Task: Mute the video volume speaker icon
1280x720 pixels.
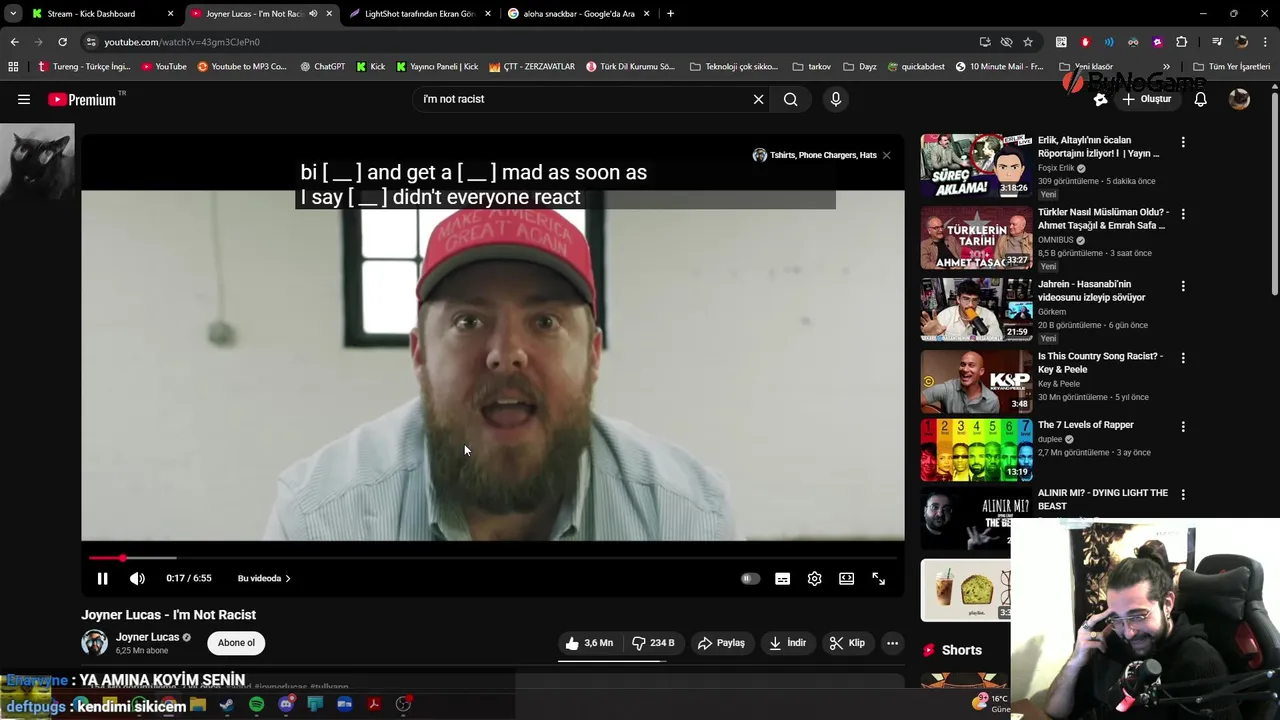Action: pyautogui.click(x=137, y=578)
